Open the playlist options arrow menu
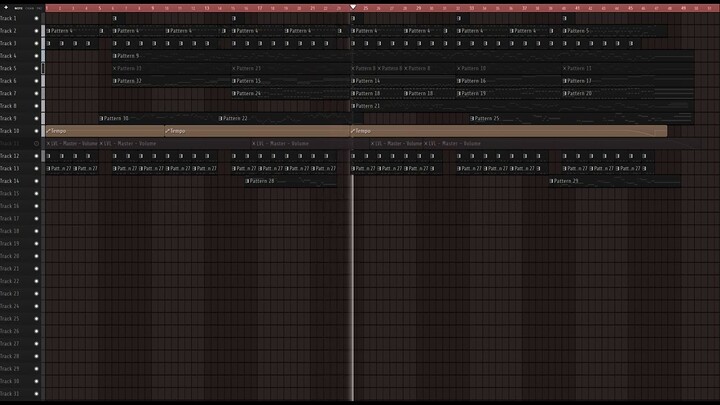The image size is (720, 405). pos(6,7)
